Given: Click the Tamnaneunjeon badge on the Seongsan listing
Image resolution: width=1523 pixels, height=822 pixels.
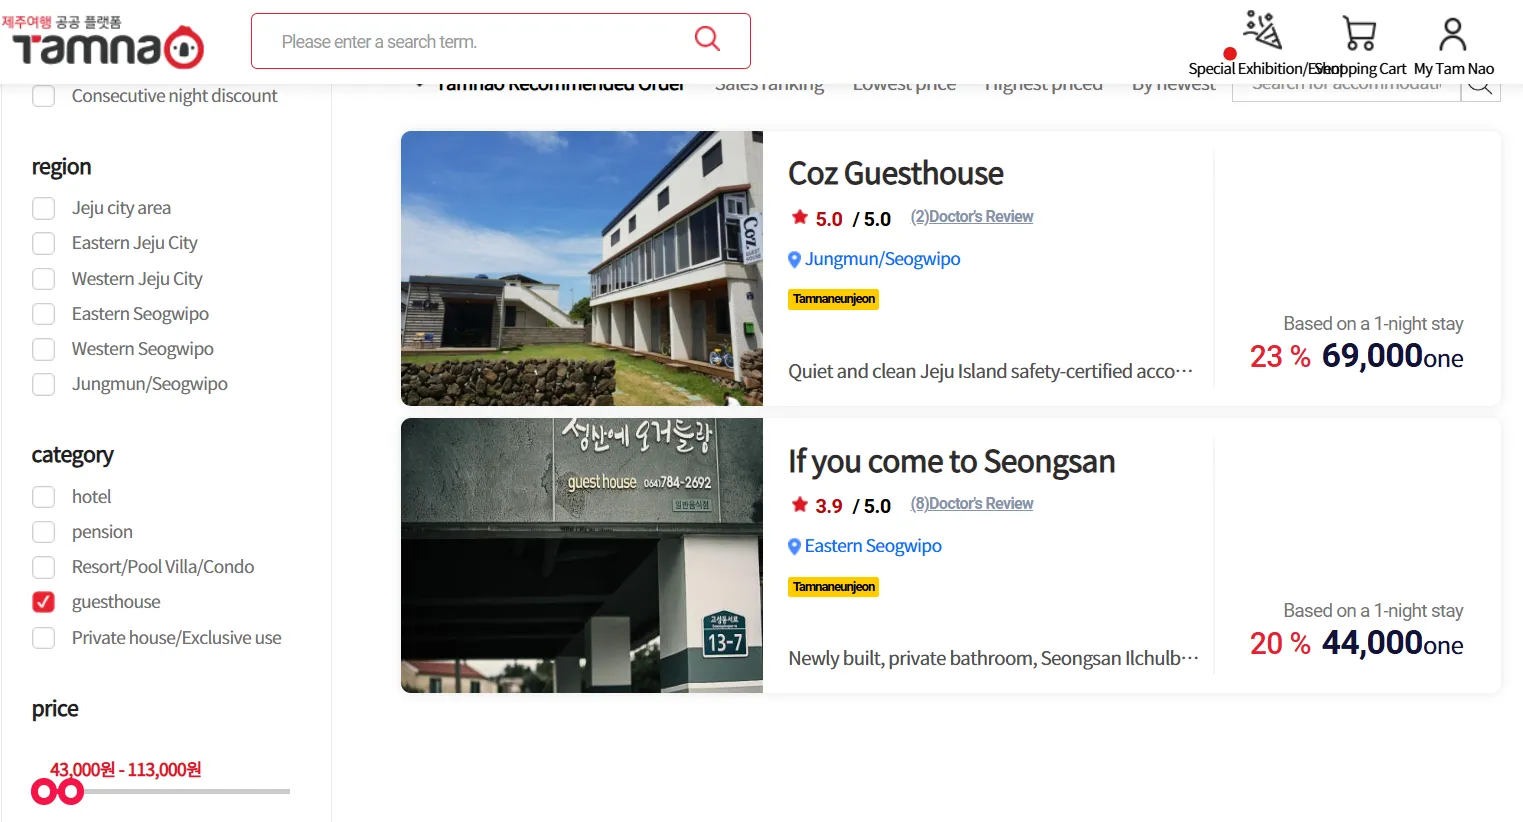Looking at the screenshot, I should pyautogui.click(x=834, y=587).
